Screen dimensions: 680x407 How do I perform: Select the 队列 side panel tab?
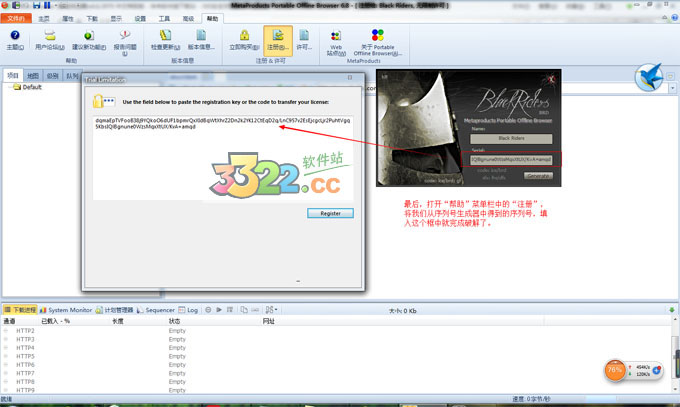coord(72,75)
